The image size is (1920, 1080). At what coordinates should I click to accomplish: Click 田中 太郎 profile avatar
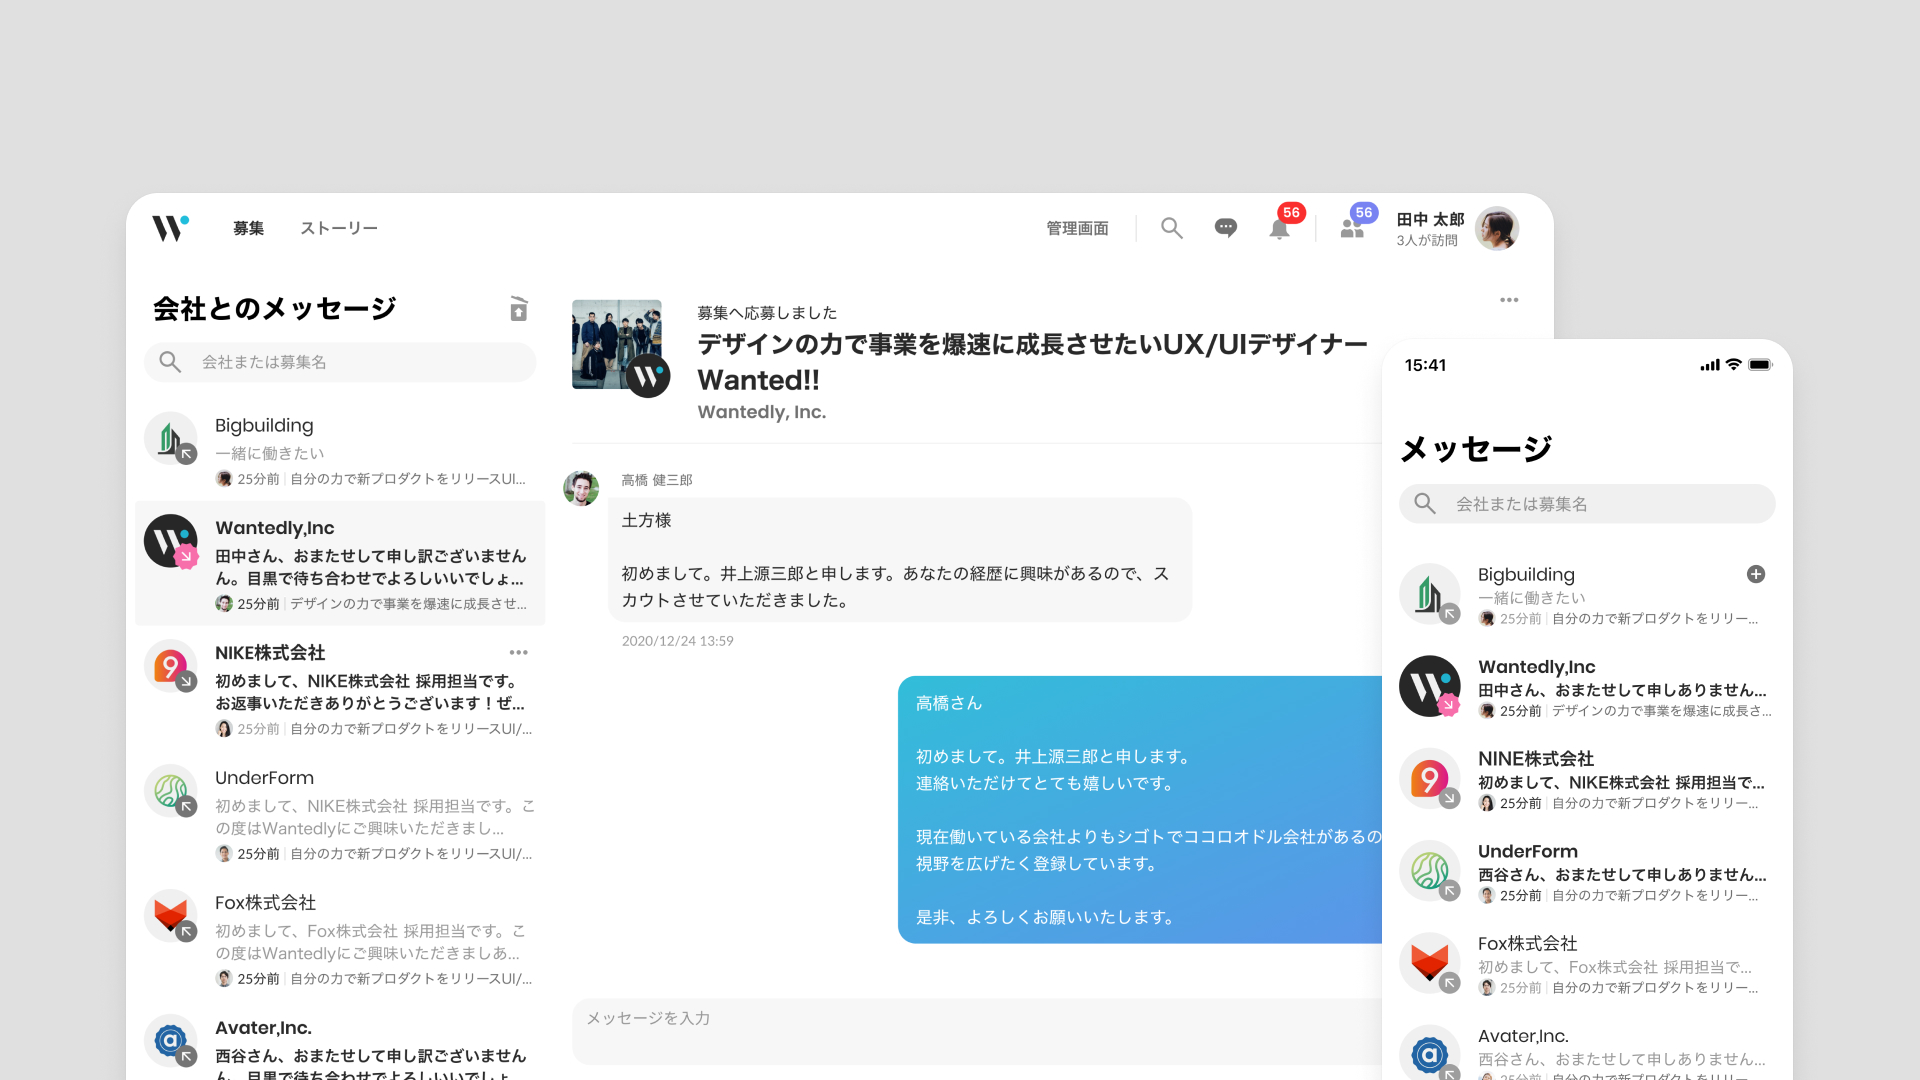[1497, 228]
